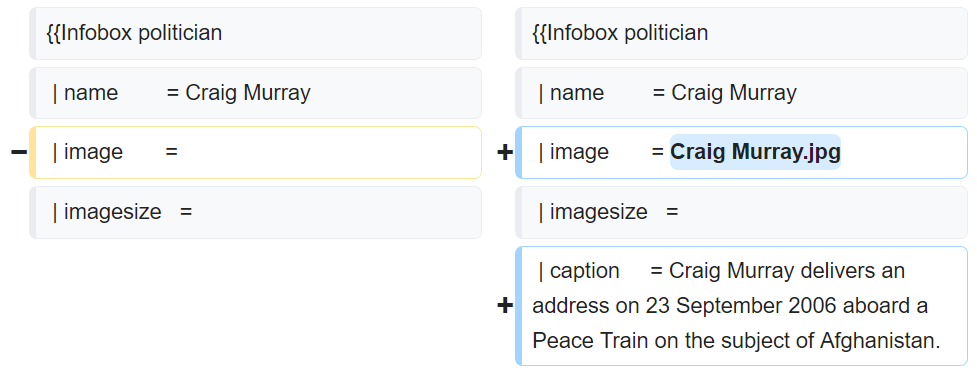977x373 pixels.
Task: Click the "| caption" parameter label
Action: click(579, 271)
